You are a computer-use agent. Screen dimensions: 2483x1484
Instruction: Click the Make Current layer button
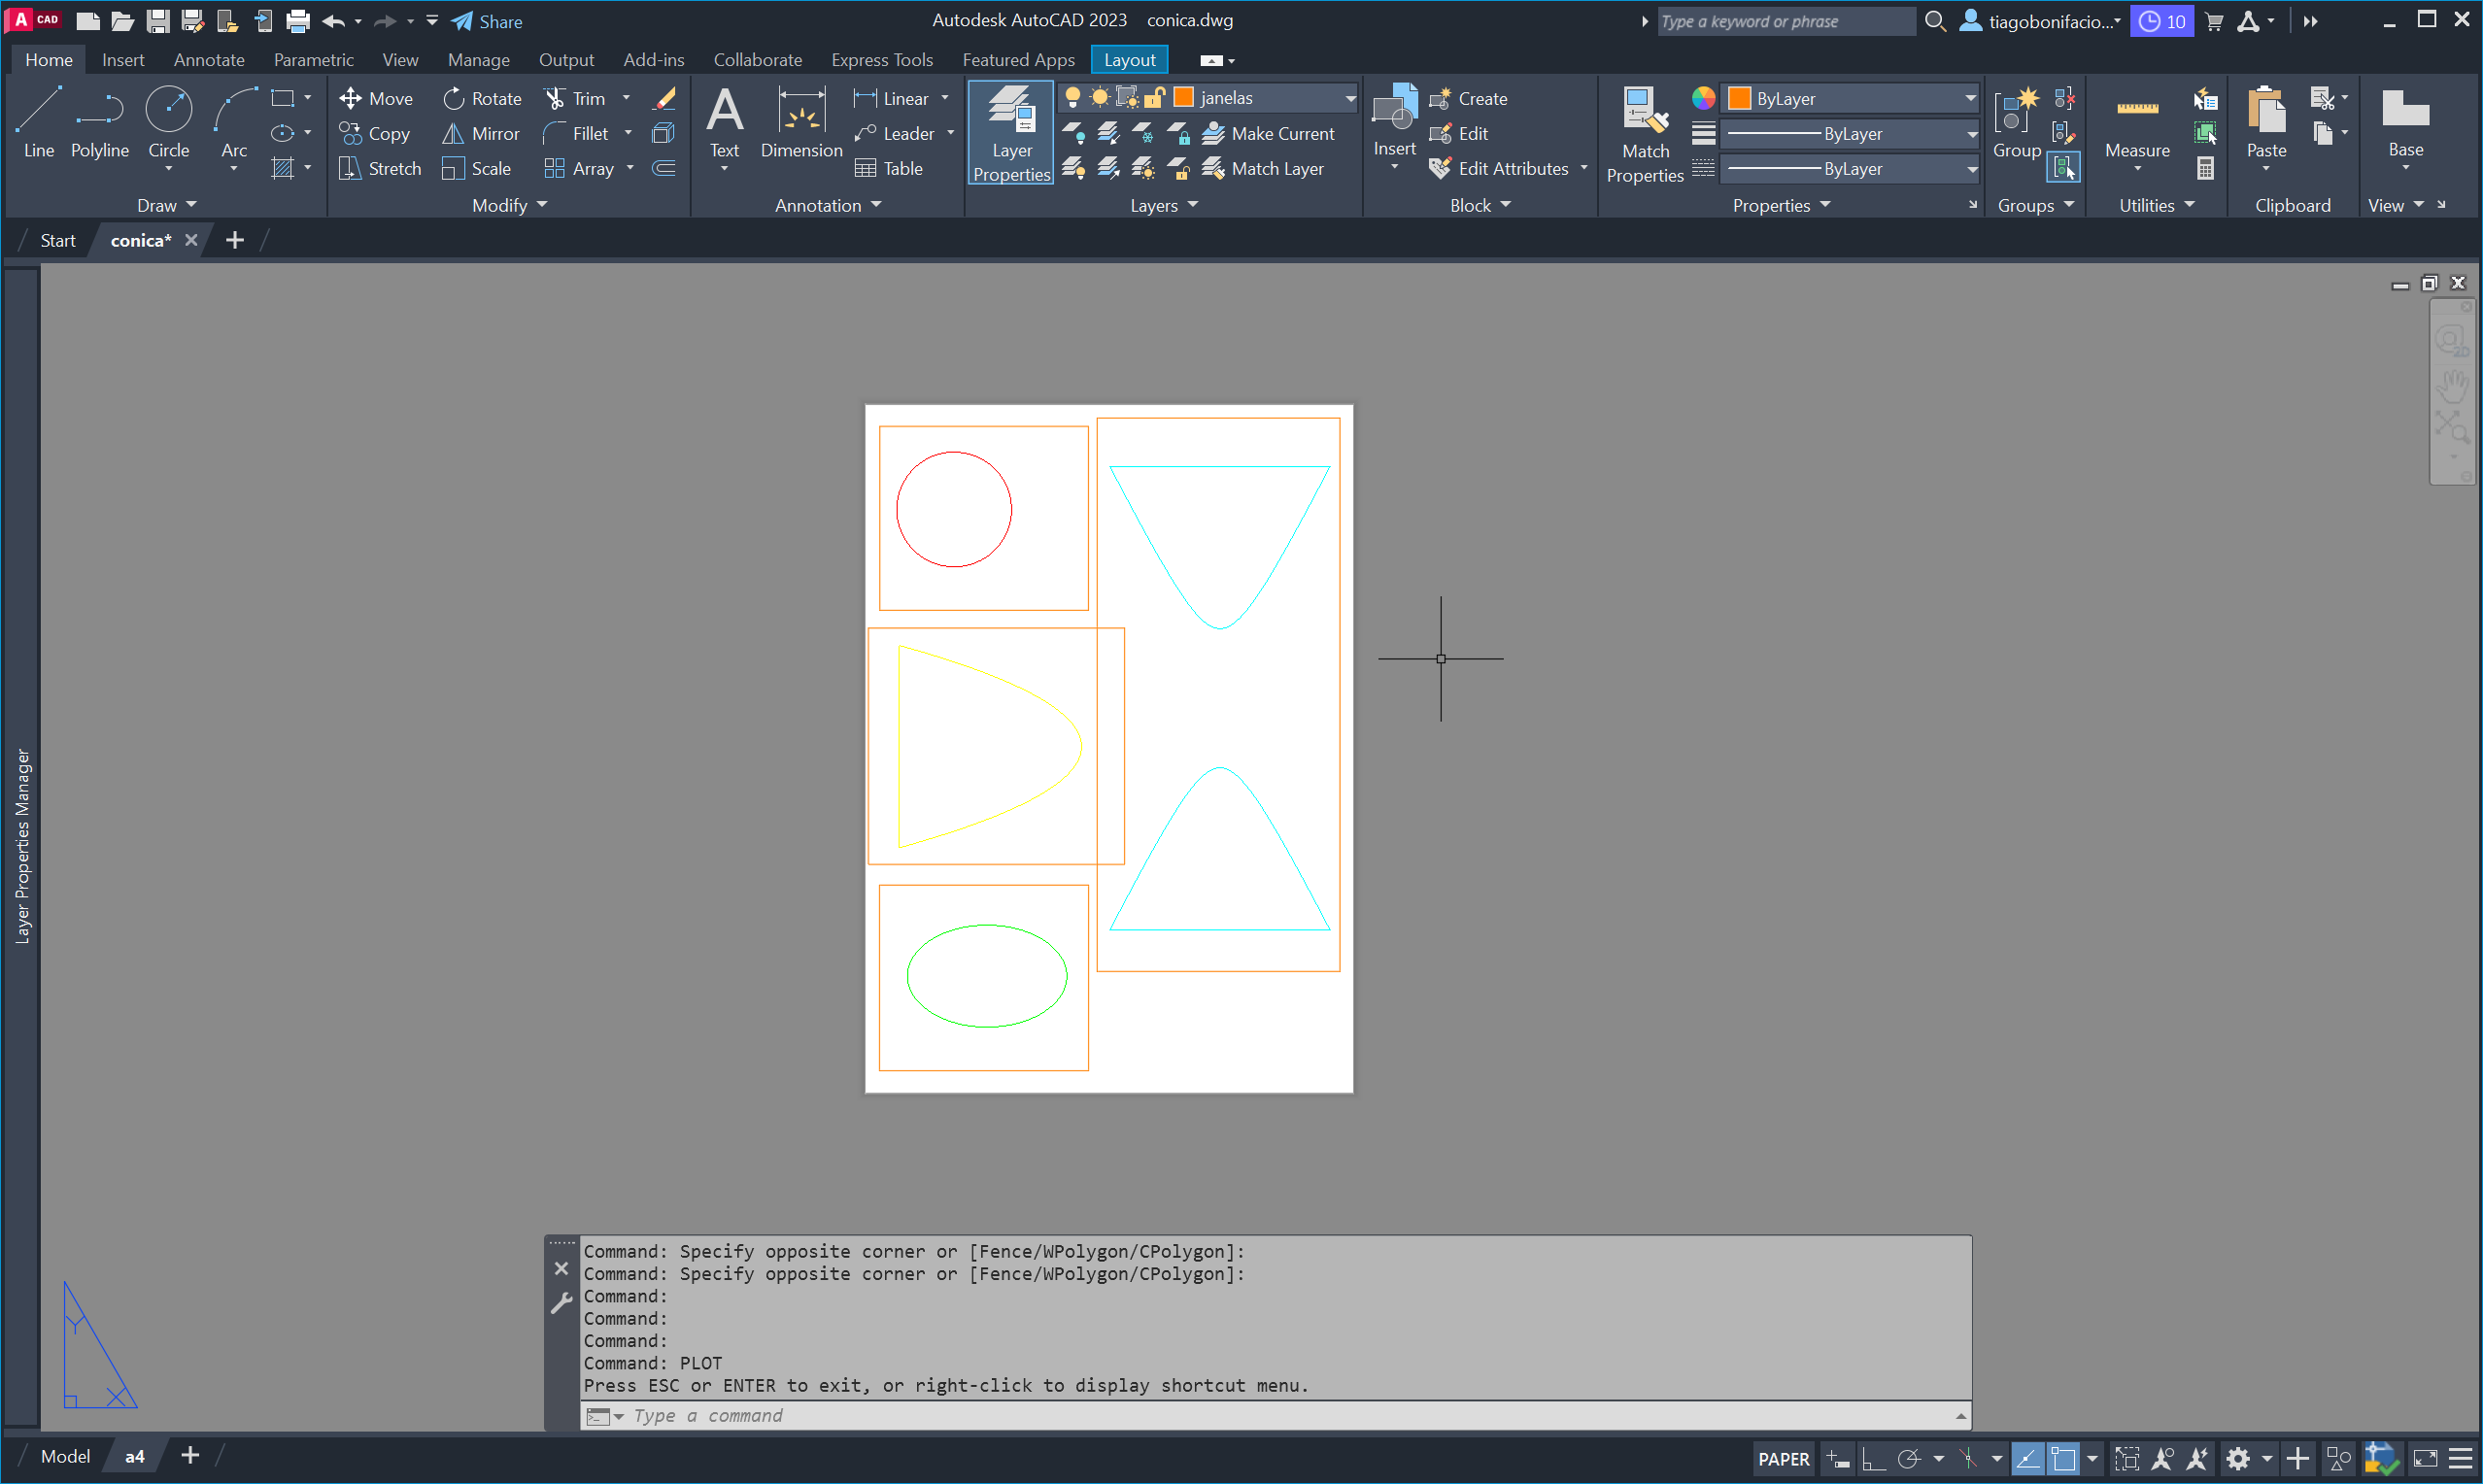tap(1268, 133)
